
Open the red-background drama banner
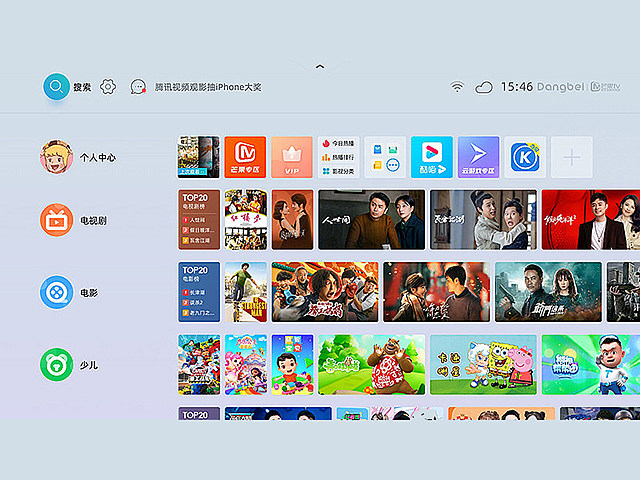pyautogui.click(x=591, y=220)
